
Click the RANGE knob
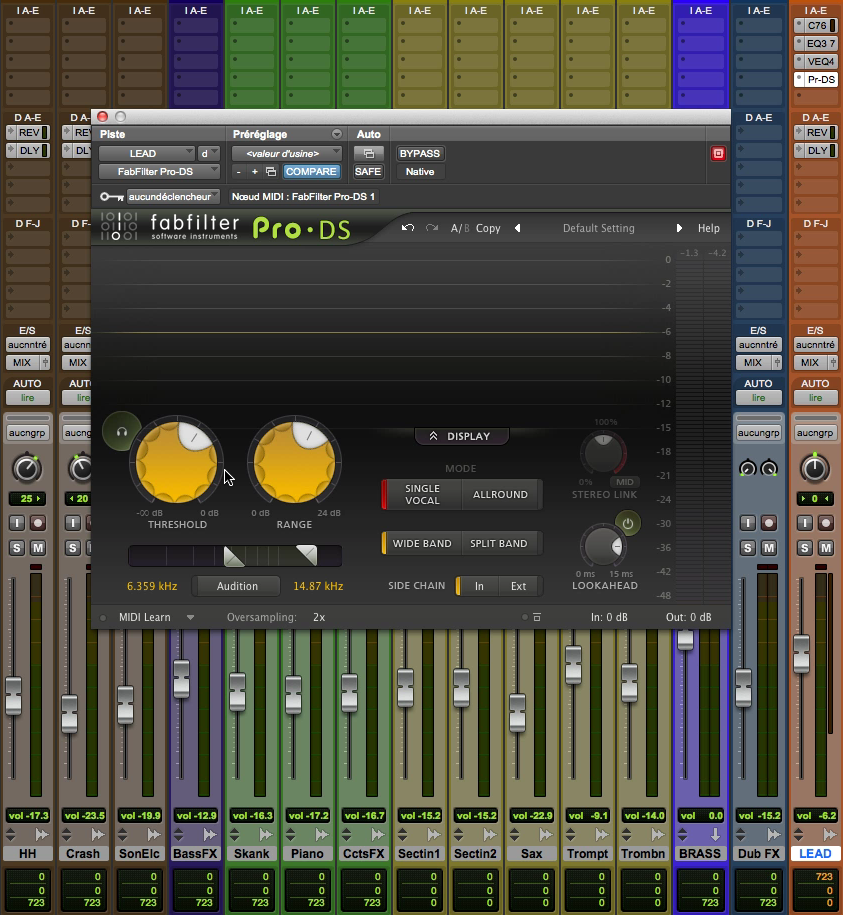point(295,462)
